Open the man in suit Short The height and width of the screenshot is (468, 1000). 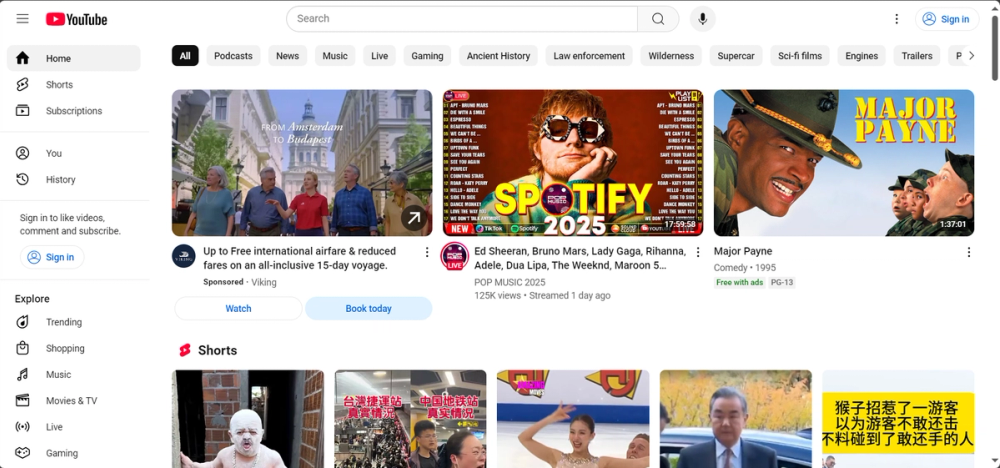pyautogui.click(x=735, y=419)
